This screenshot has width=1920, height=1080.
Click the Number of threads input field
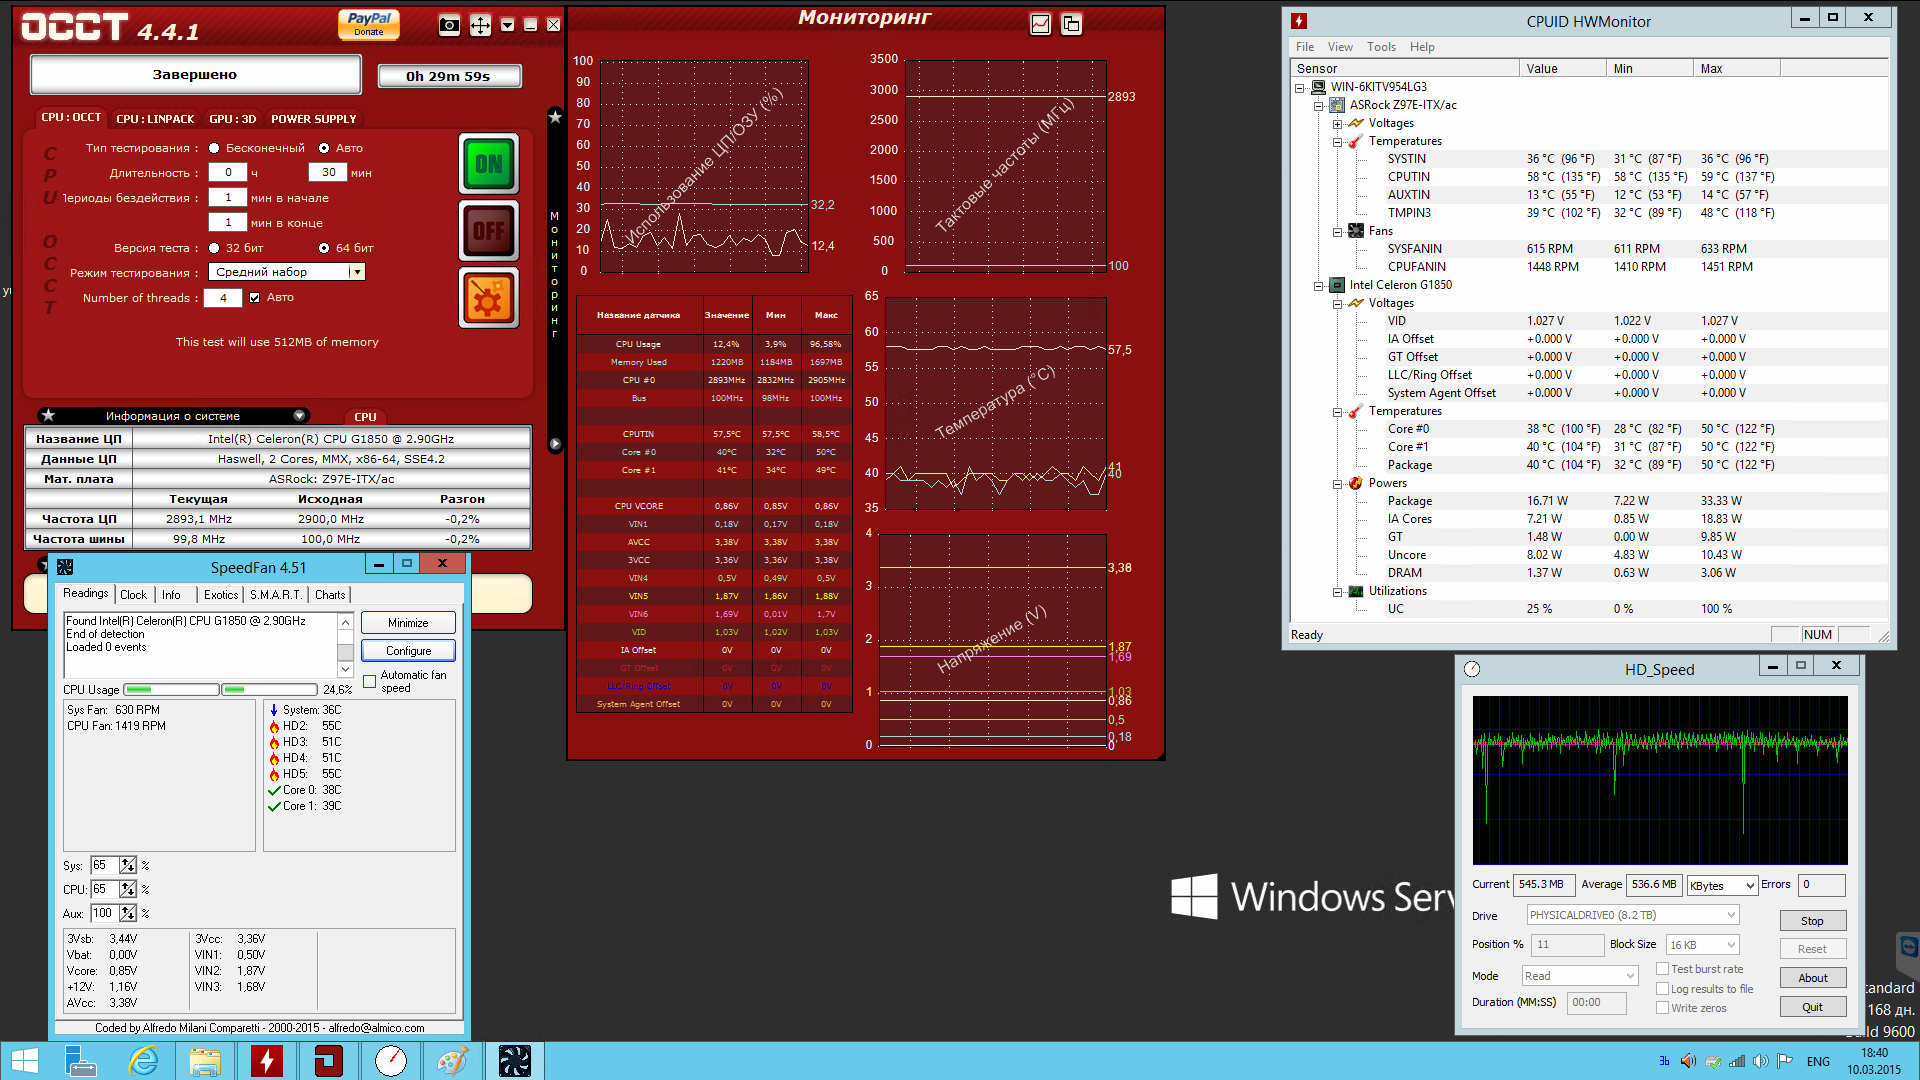(223, 297)
